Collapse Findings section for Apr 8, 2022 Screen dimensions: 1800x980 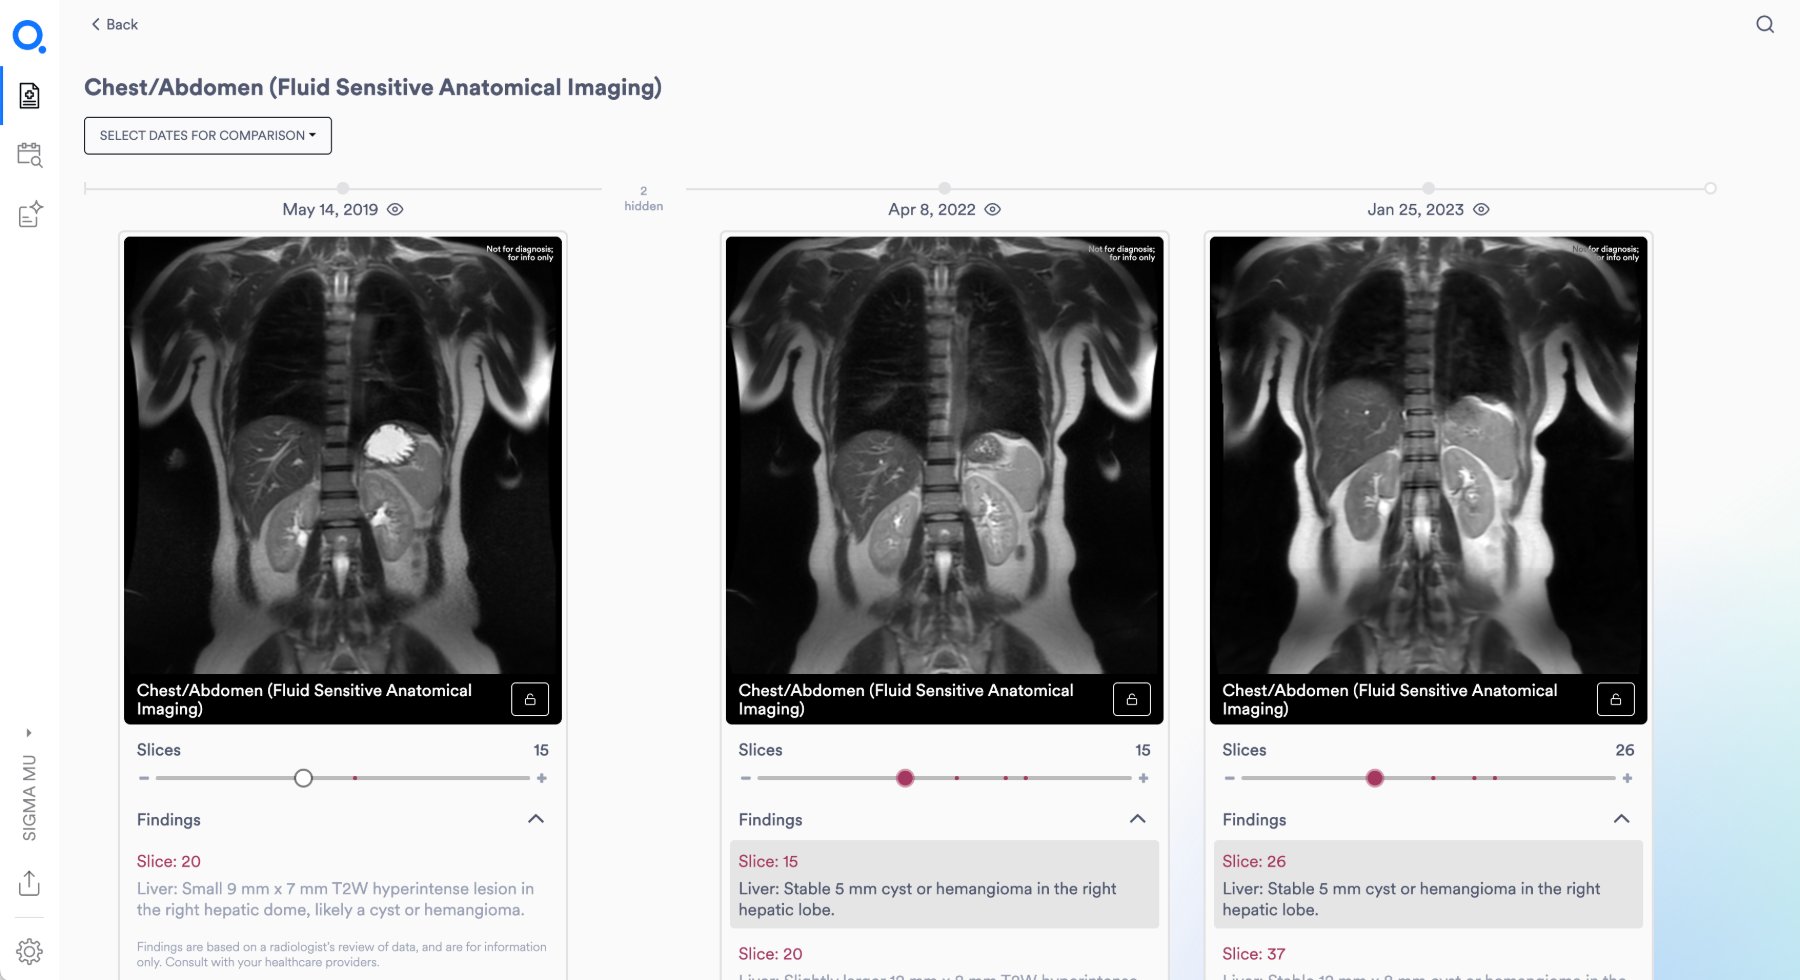tap(1137, 819)
